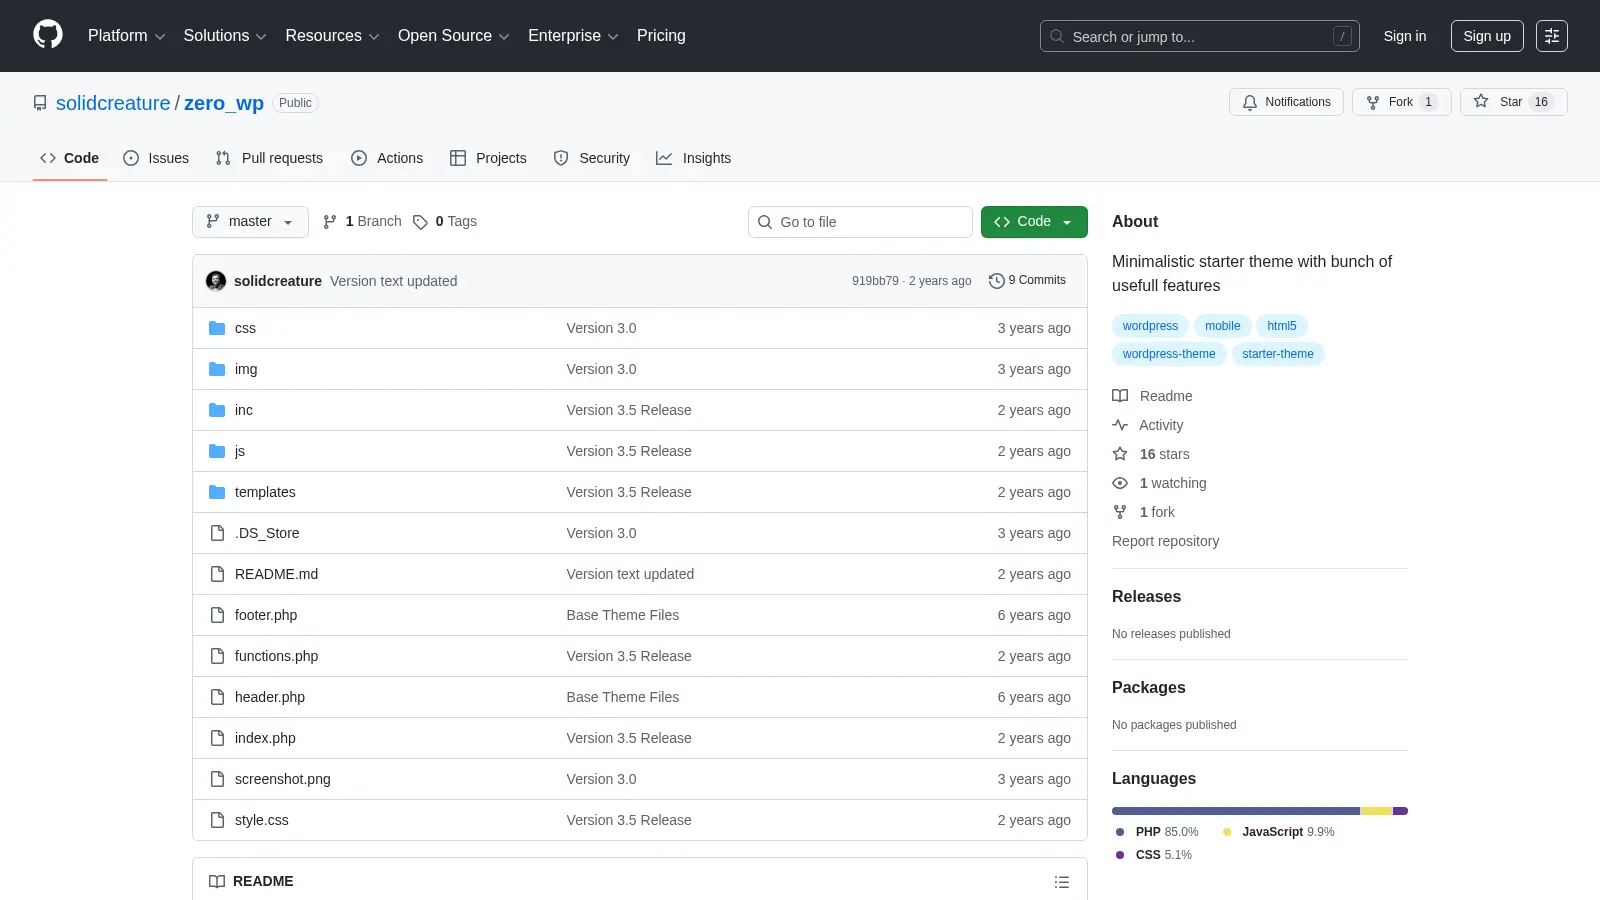The width and height of the screenshot is (1600, 900).
Task: Expand the Resources menu
Action: point(332,36)
